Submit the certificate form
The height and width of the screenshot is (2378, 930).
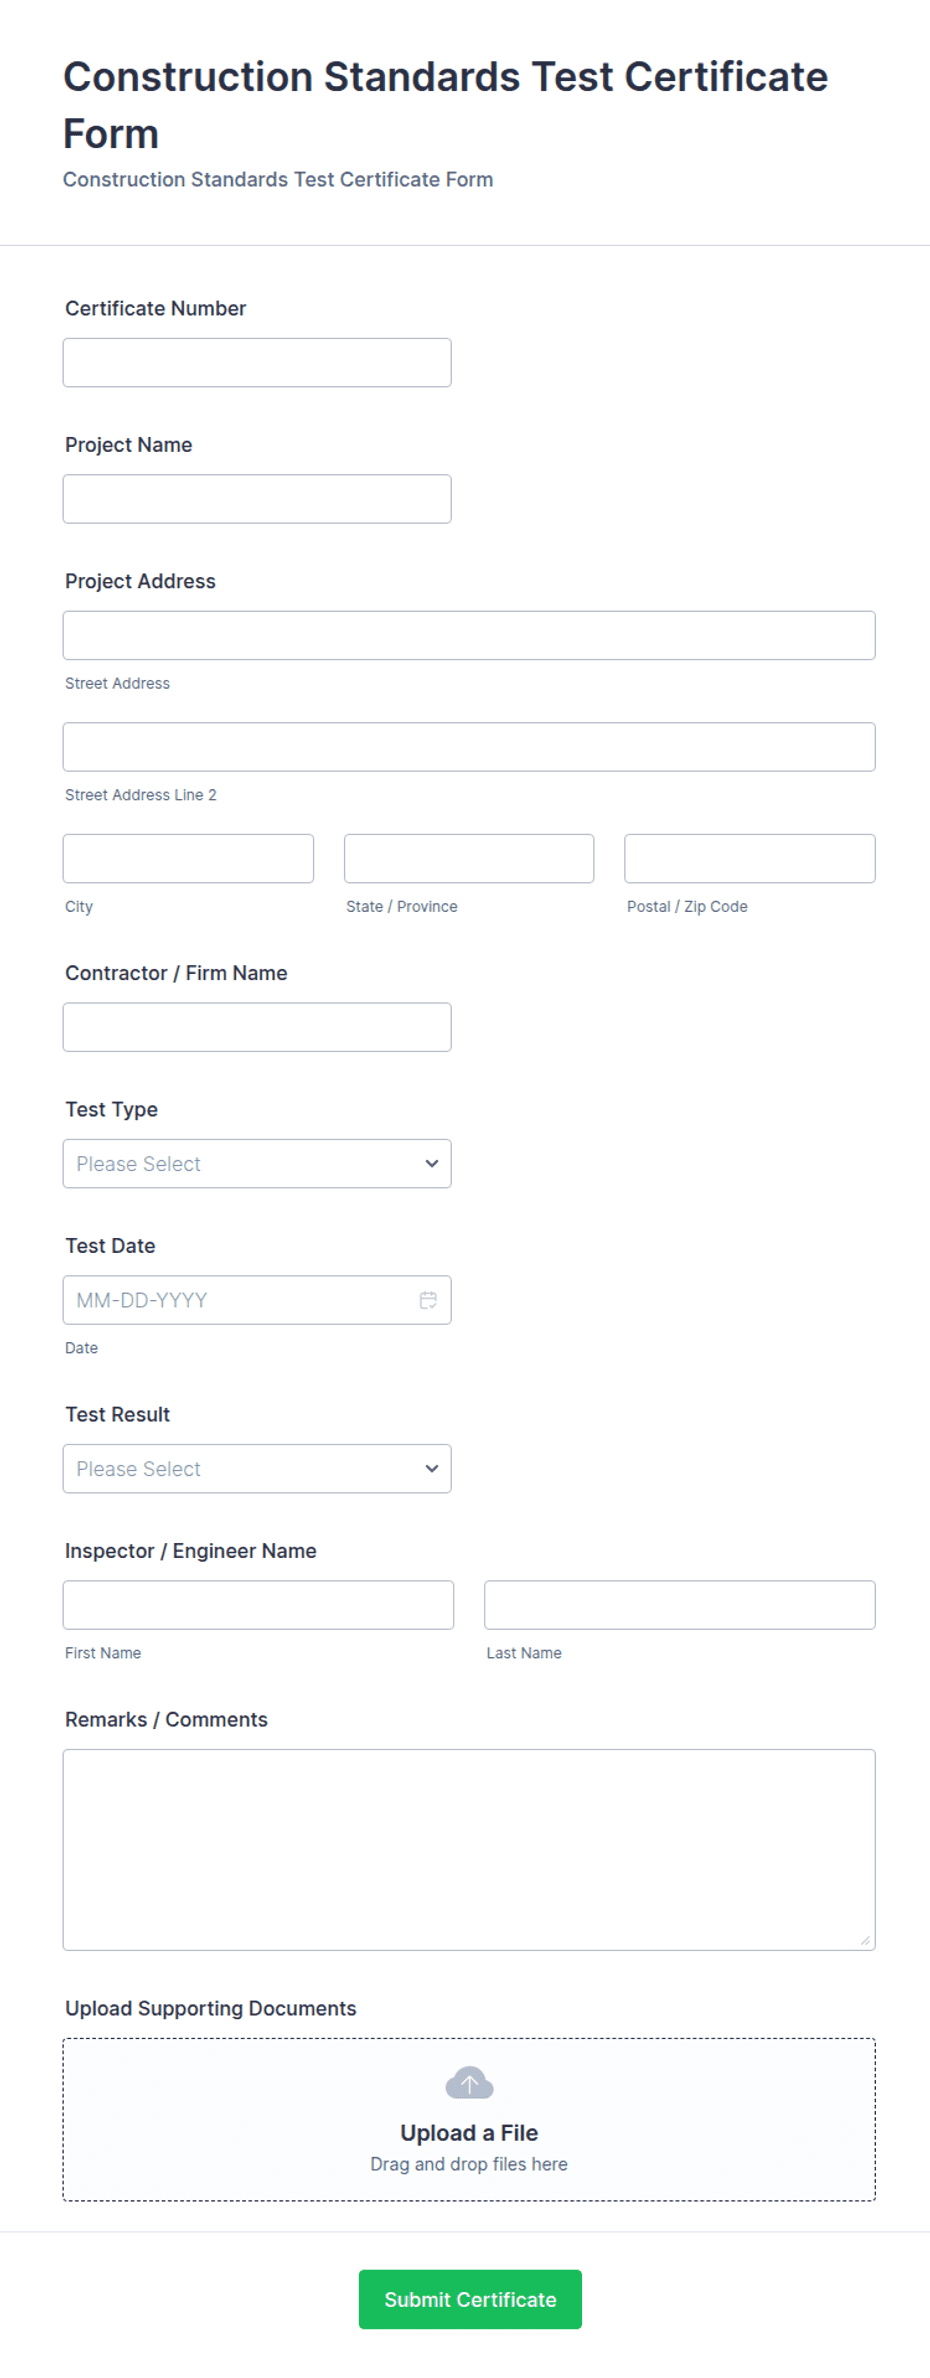(470, 2299)
